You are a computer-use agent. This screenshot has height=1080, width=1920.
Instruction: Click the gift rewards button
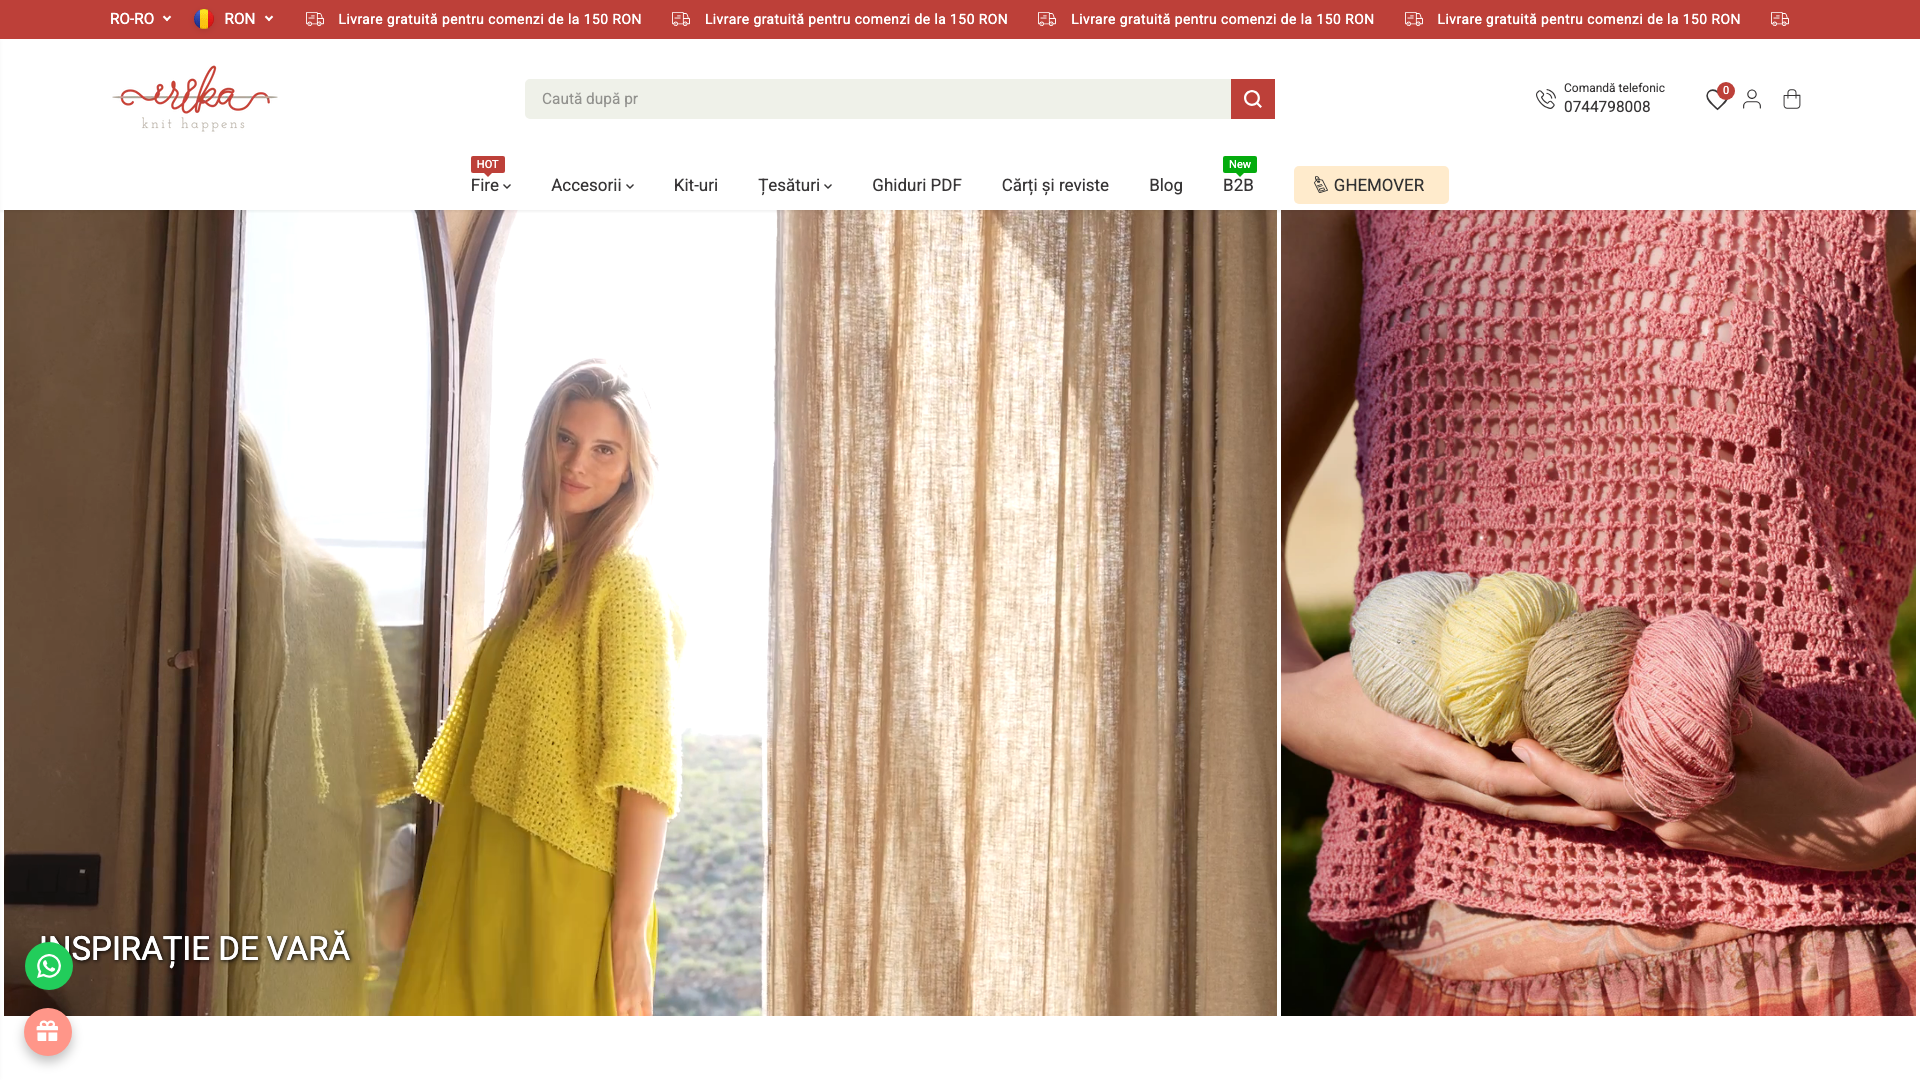(x=48, y=1032)
